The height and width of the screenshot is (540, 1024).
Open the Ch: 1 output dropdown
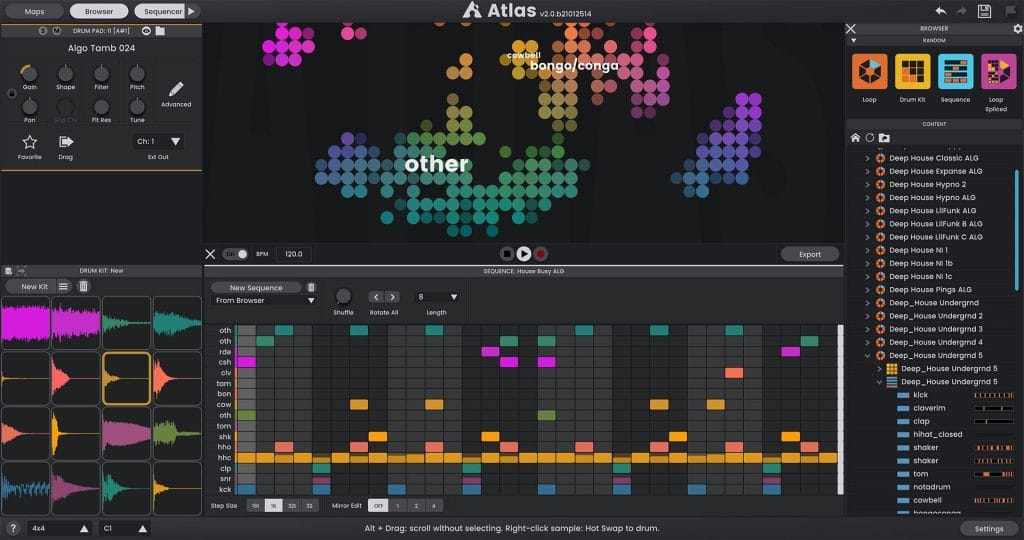[159, 142]
